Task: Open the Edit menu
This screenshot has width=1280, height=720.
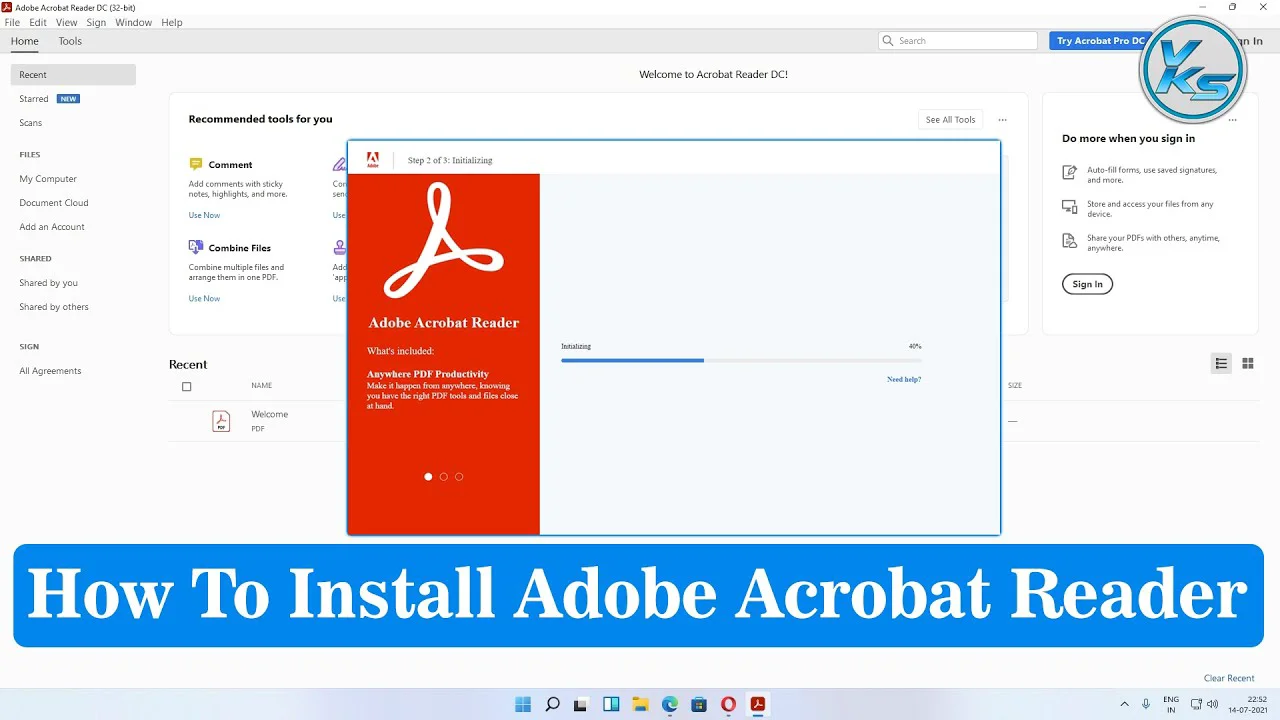Action: pyautogui.click(x=38, y=22)
